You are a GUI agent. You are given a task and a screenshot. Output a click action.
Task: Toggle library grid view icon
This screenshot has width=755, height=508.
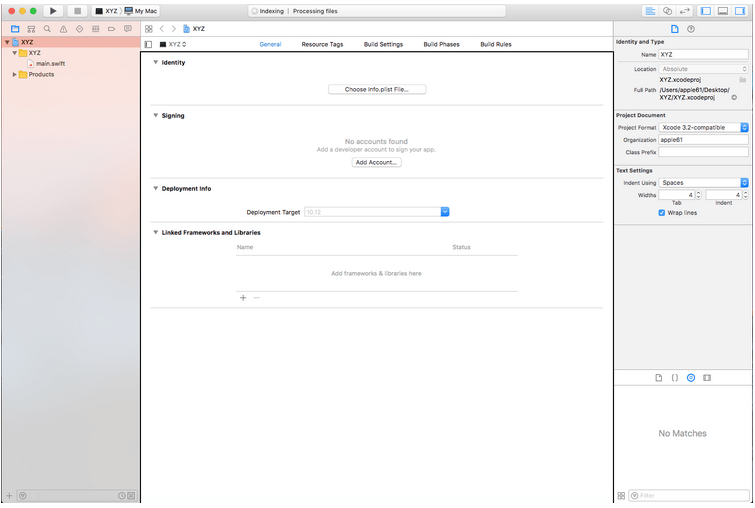(x=621, y=495)
